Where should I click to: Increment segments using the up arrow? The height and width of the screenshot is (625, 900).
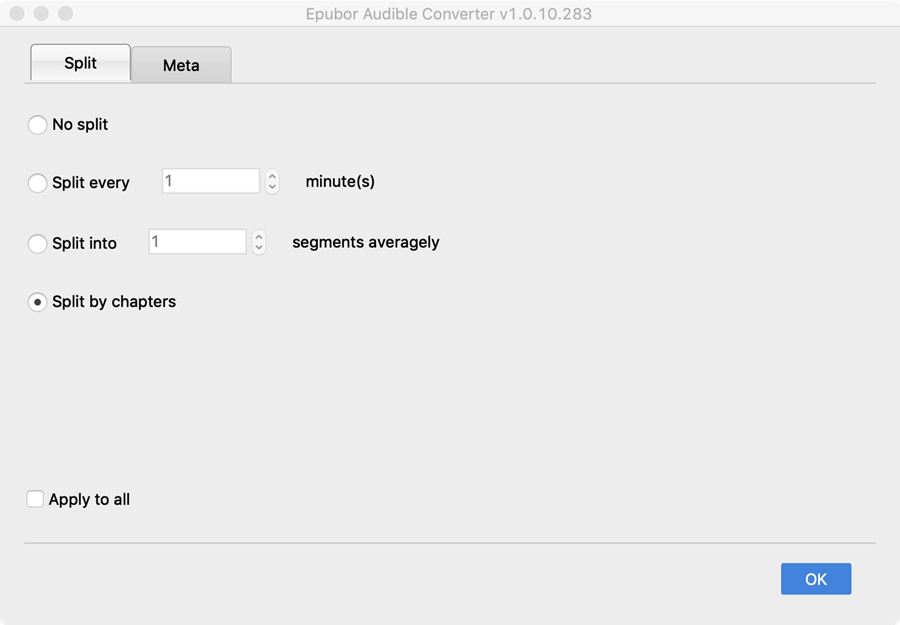[259, 236]
